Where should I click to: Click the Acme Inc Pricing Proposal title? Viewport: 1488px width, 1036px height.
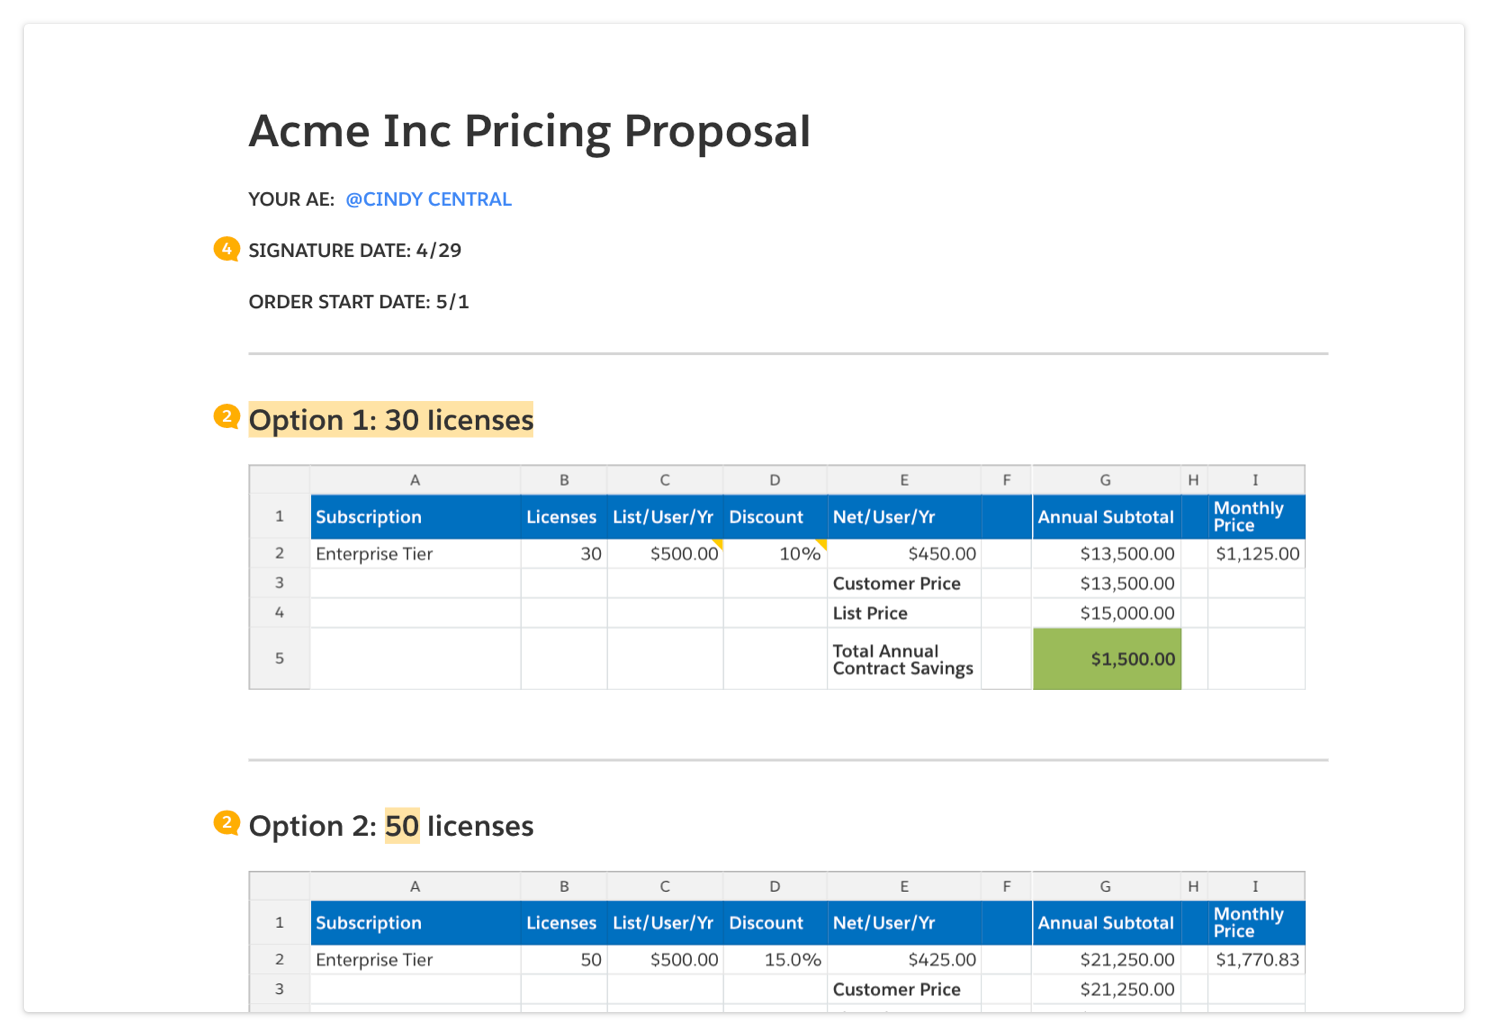tap(529, 131)
